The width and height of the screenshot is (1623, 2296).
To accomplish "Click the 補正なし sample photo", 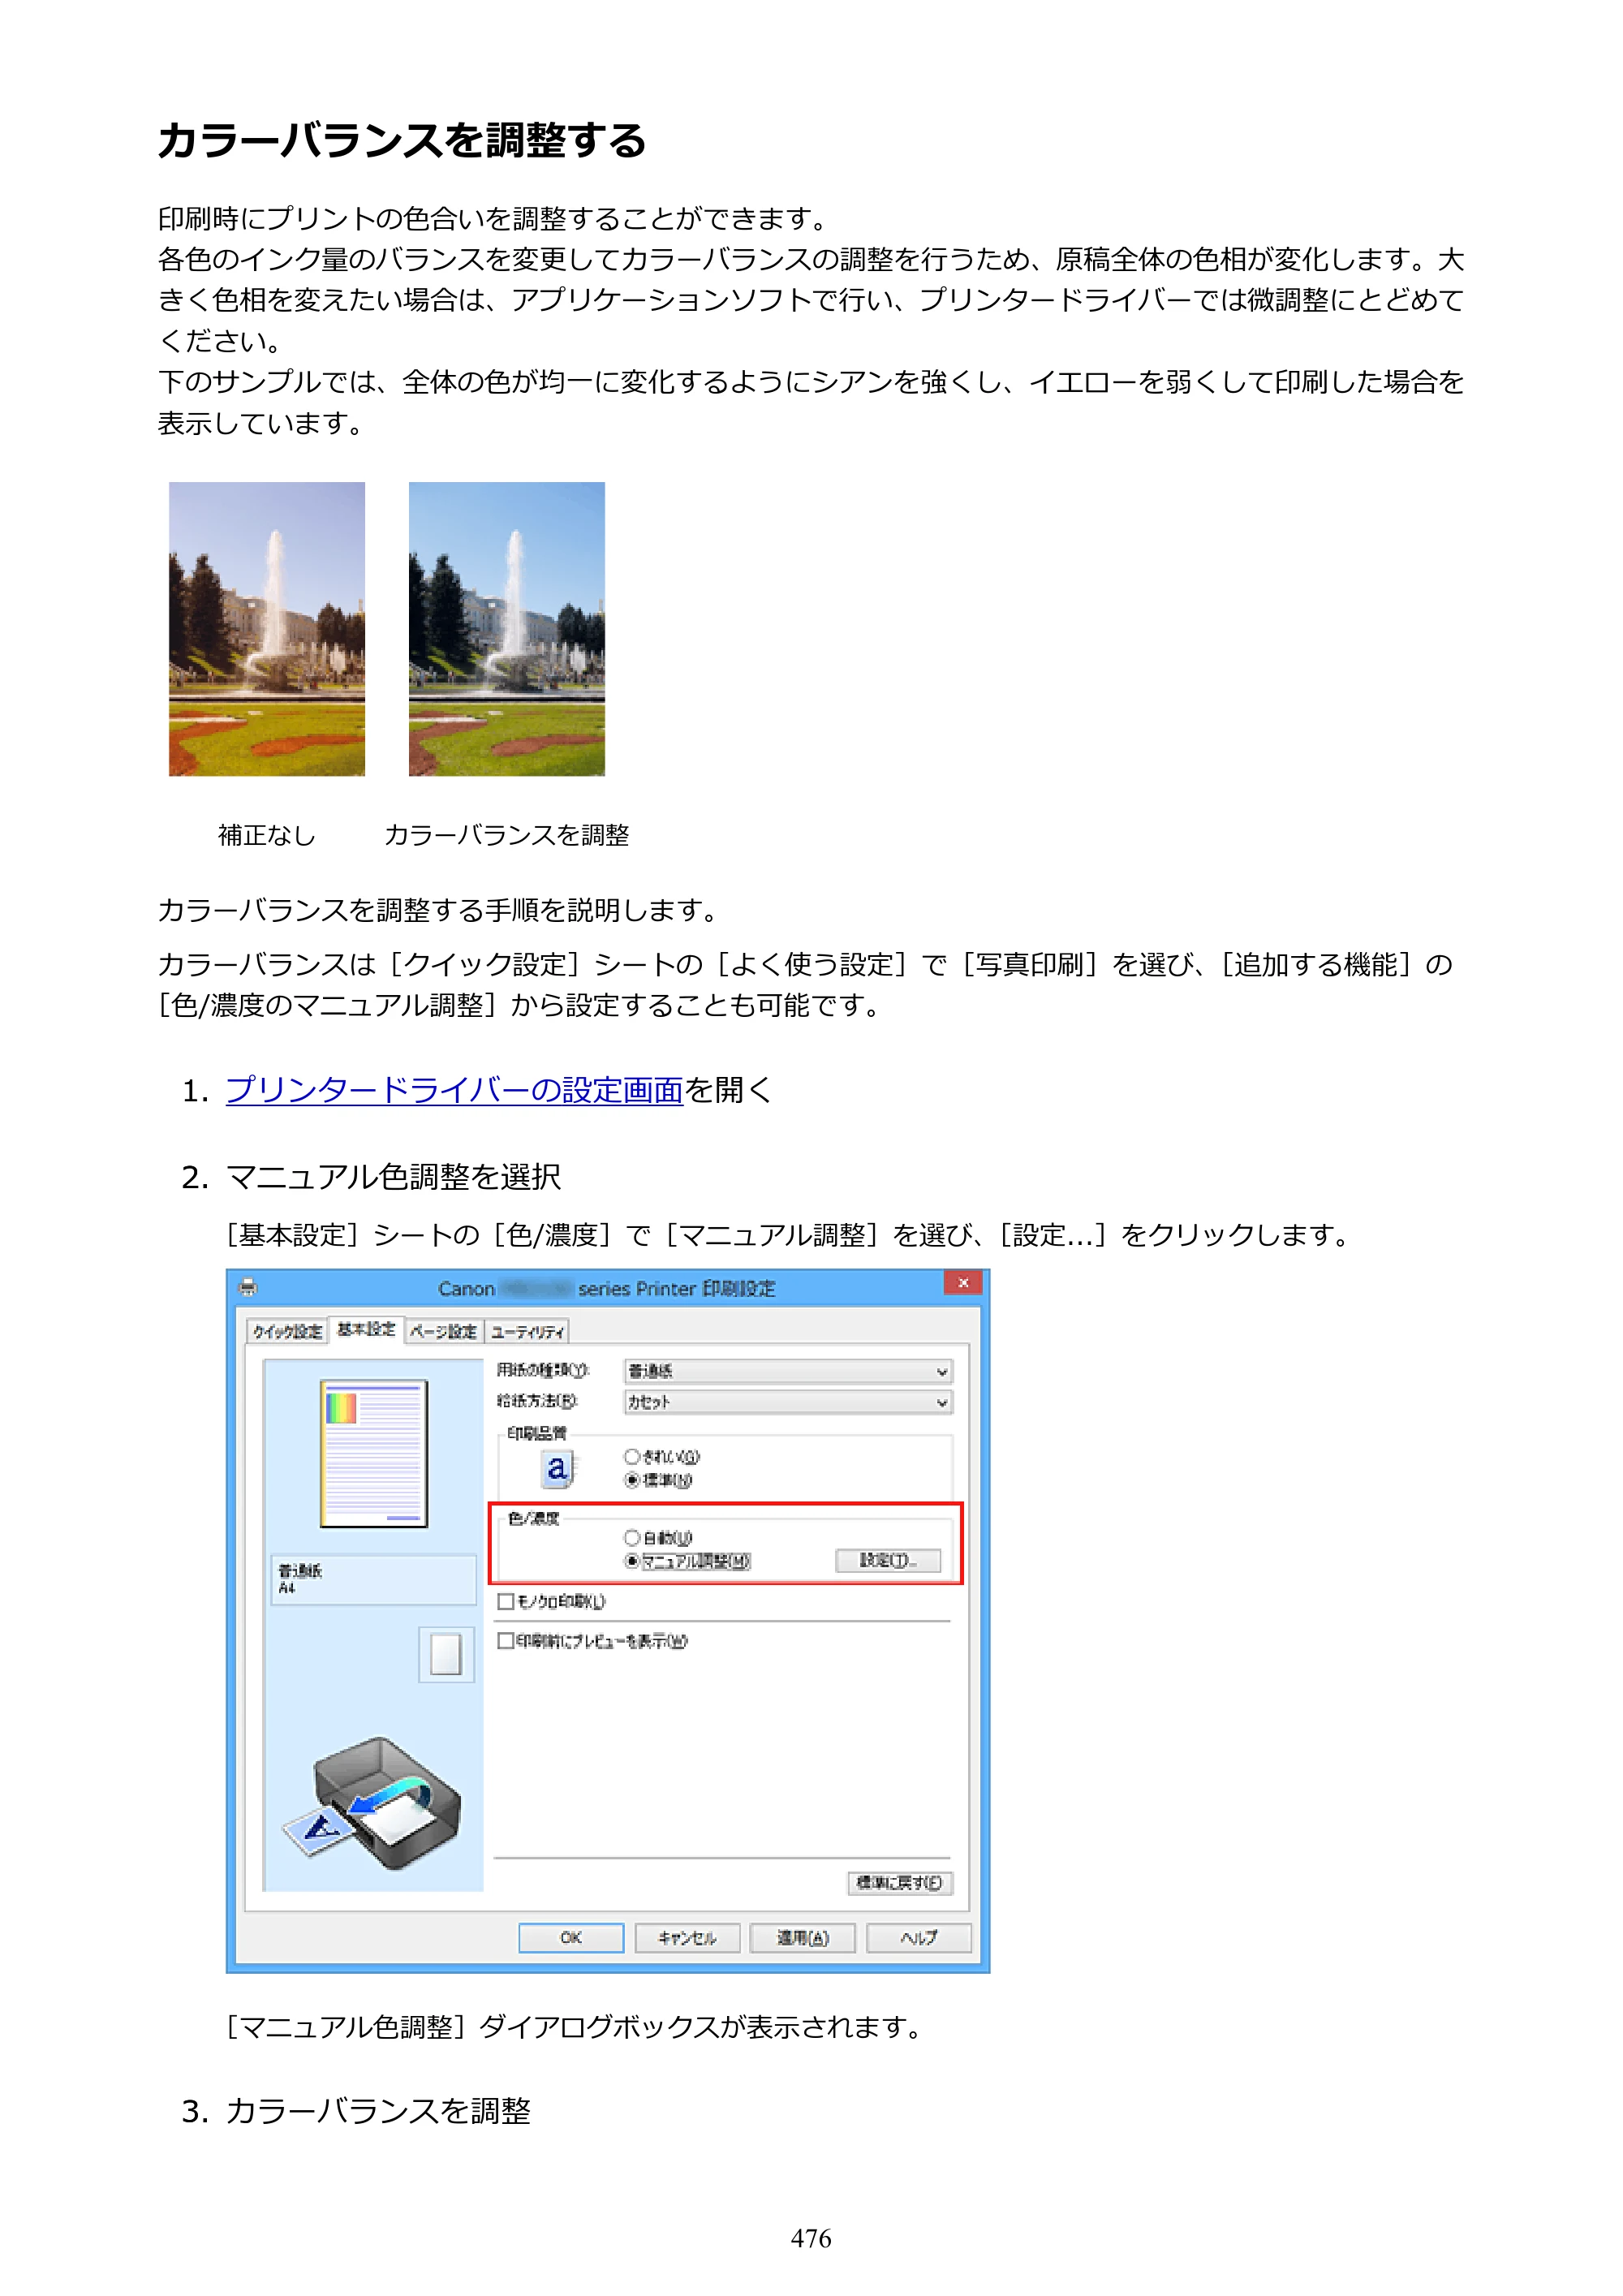I will click(267, 629).
